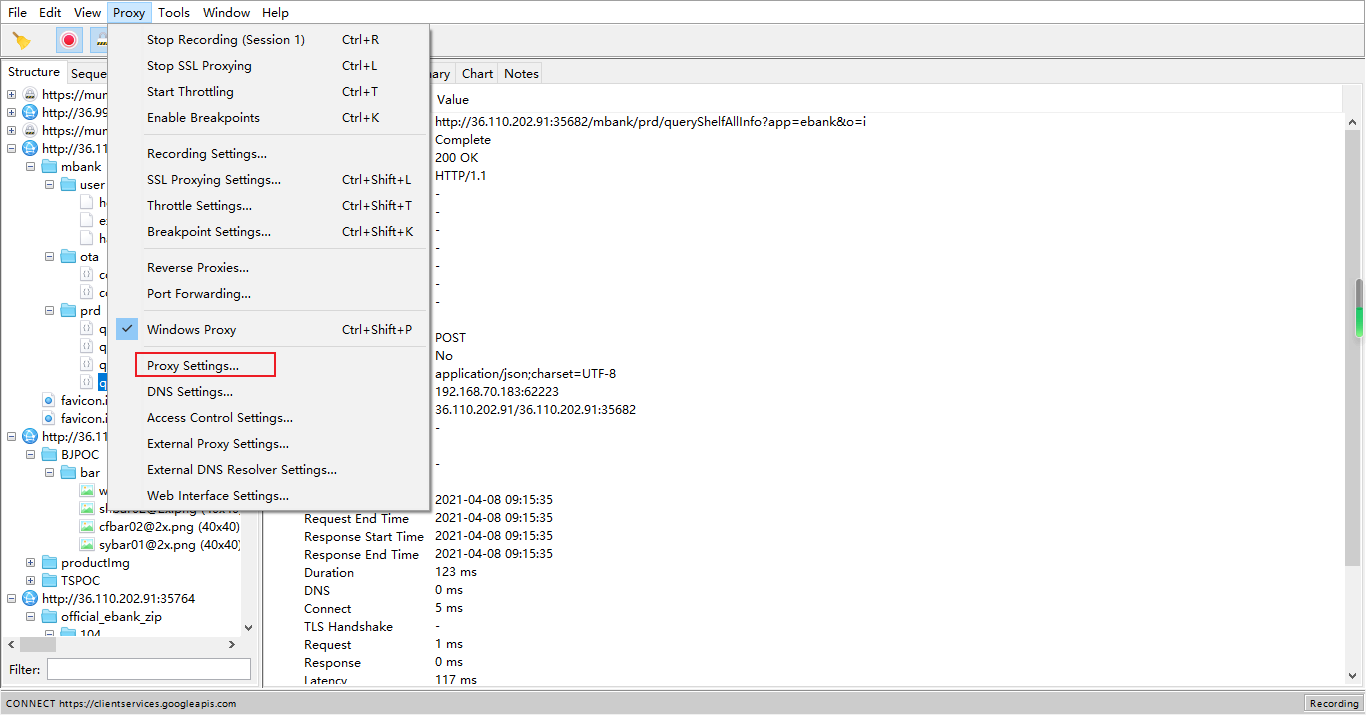The image size is (1366, 715).
Task: Click the user folder icon
Action: [68, 185]
